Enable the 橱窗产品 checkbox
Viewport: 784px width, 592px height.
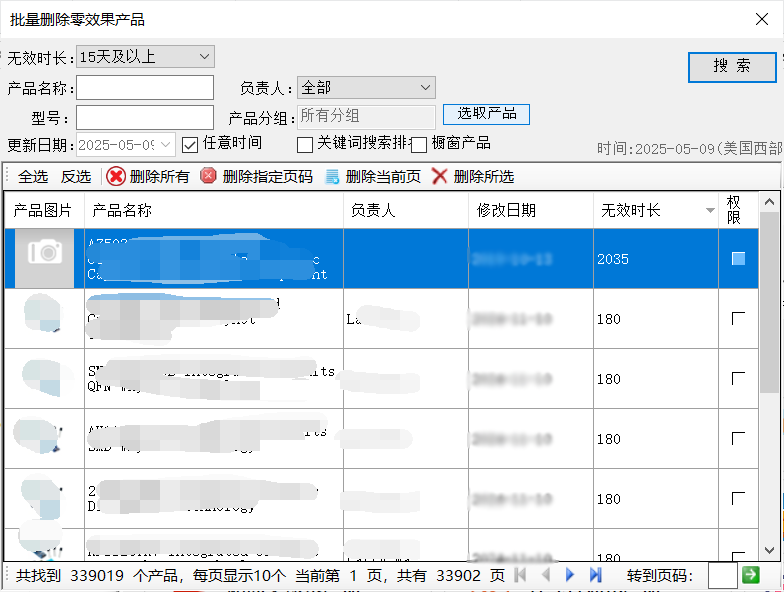(x=419, y=144)
